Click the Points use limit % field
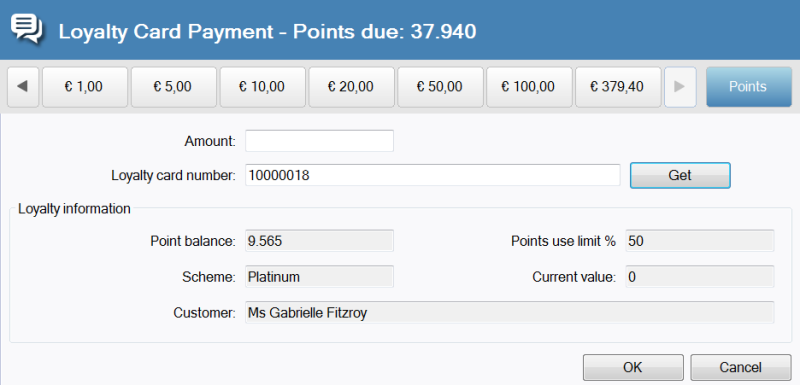The height and width of the screenshot is (385, 800). (700, 241)
